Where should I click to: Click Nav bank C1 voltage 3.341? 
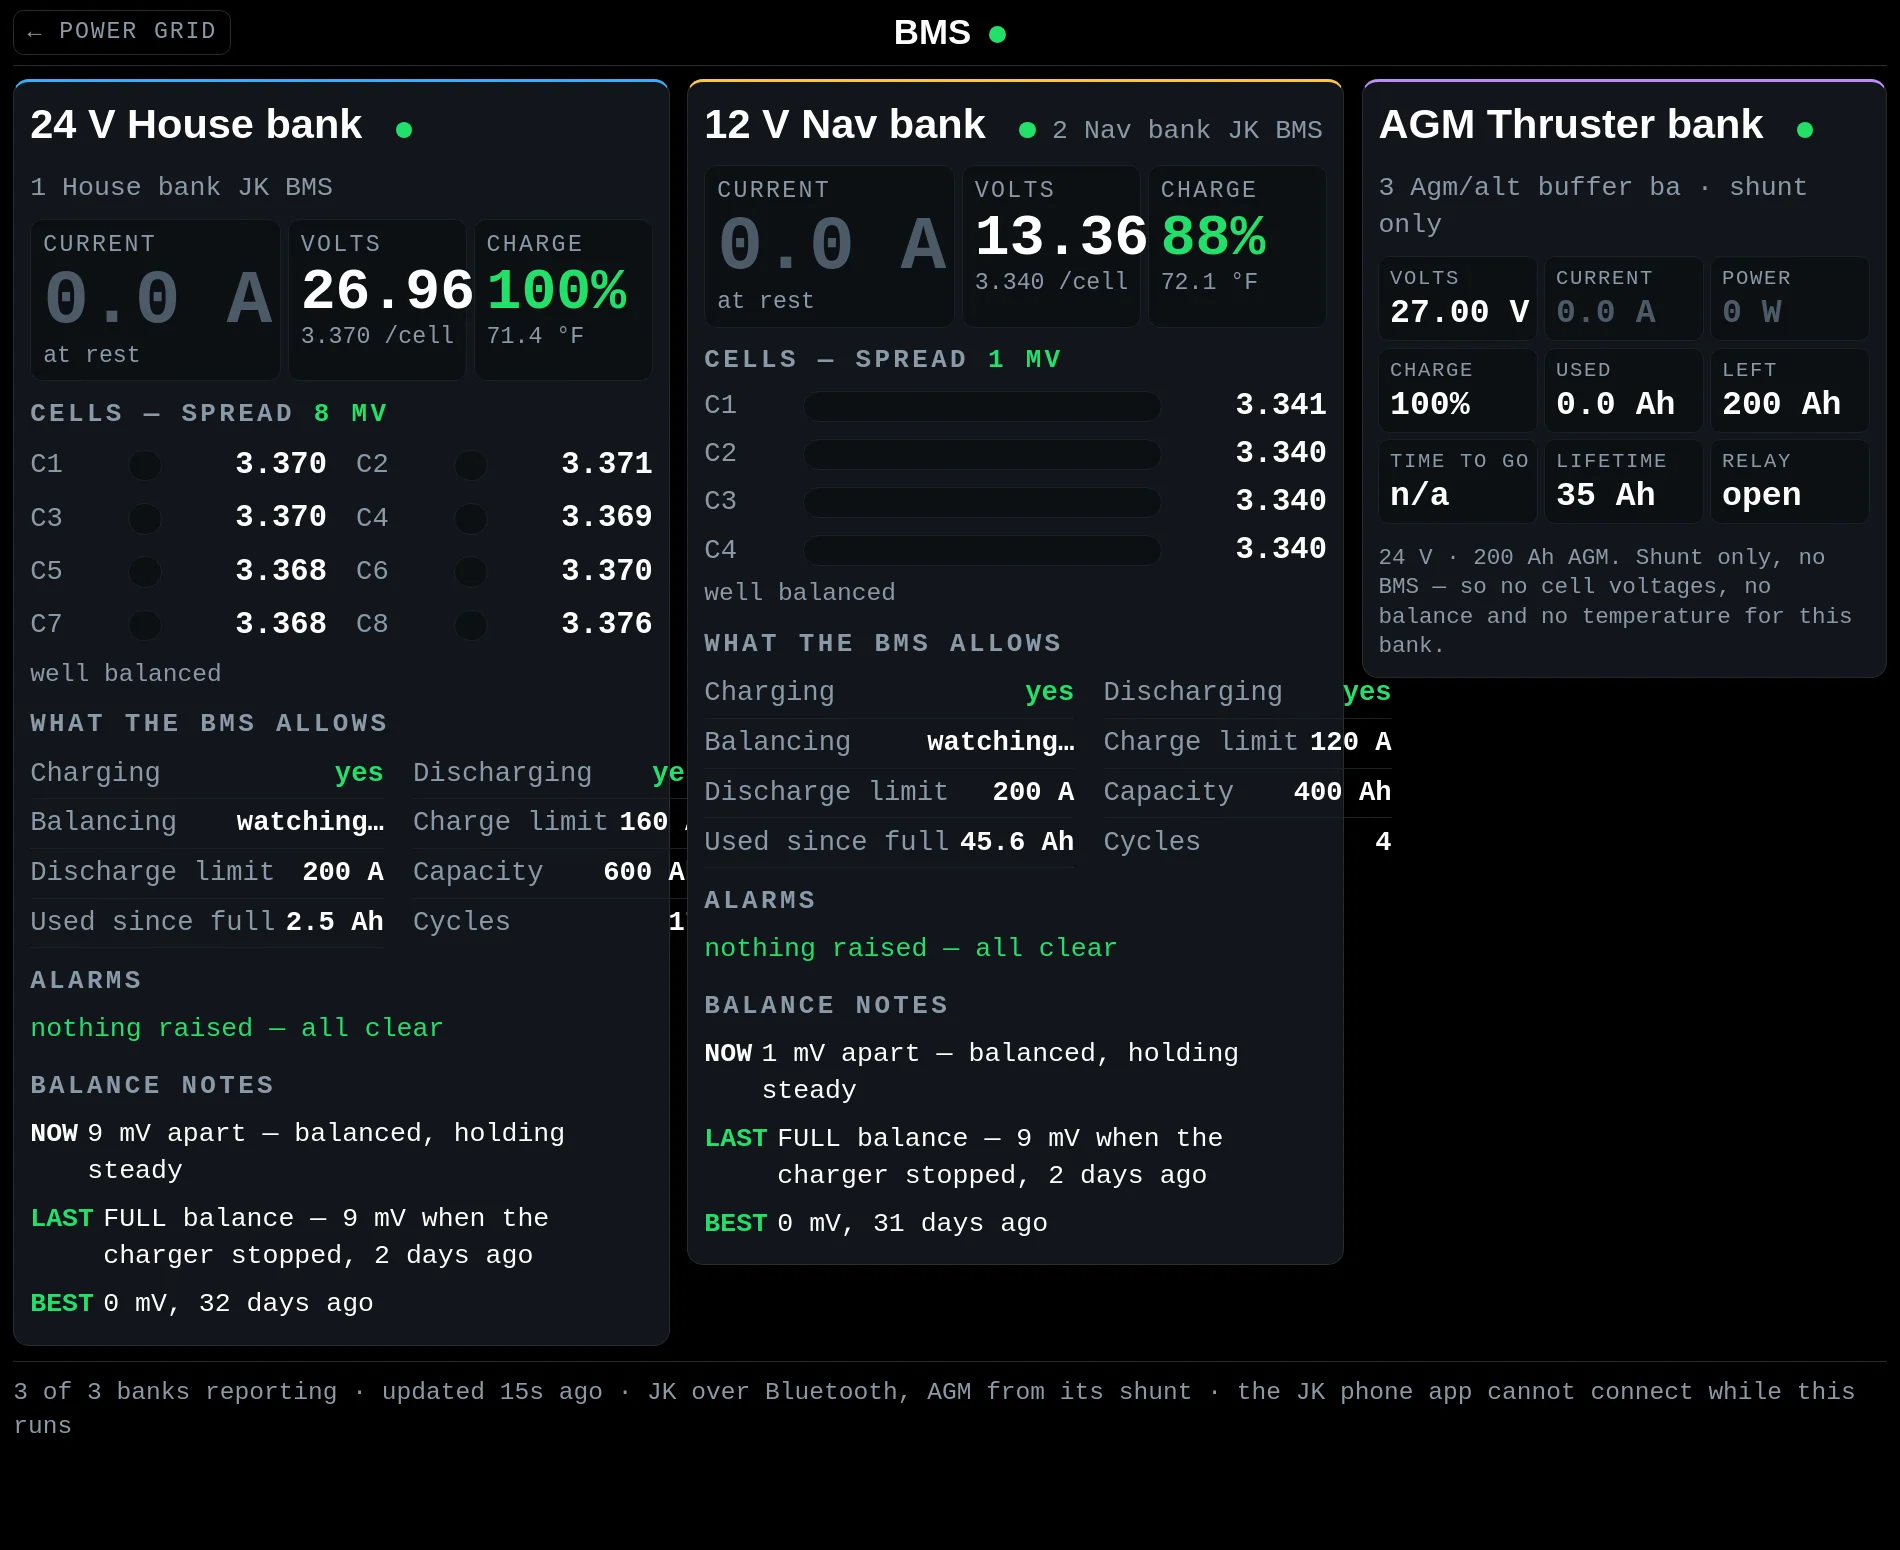1280,405
